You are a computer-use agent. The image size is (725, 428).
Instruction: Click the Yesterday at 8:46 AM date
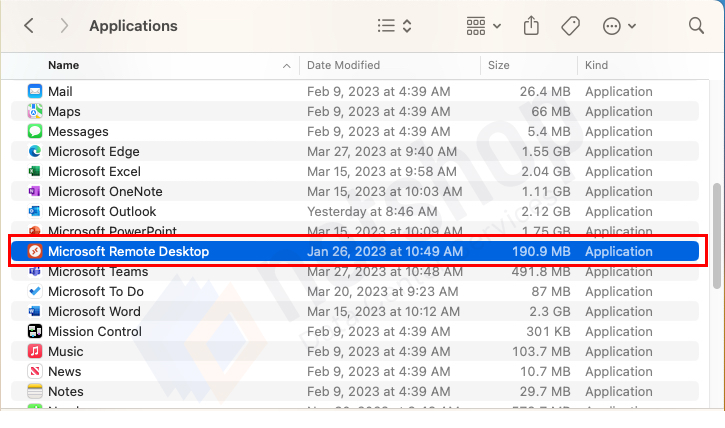372,211
